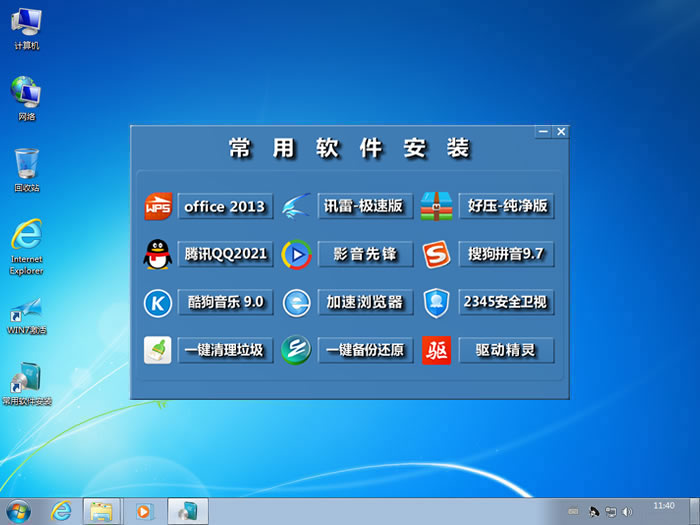700x525 pixels.
Task: Run 一键备份还原
Action: [x=365, y=350]
